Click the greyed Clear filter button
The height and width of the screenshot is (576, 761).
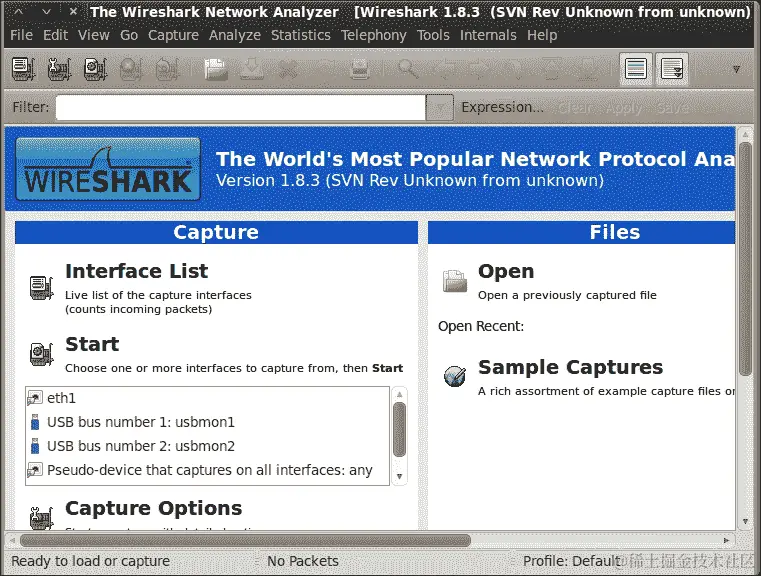click(575, 107)
